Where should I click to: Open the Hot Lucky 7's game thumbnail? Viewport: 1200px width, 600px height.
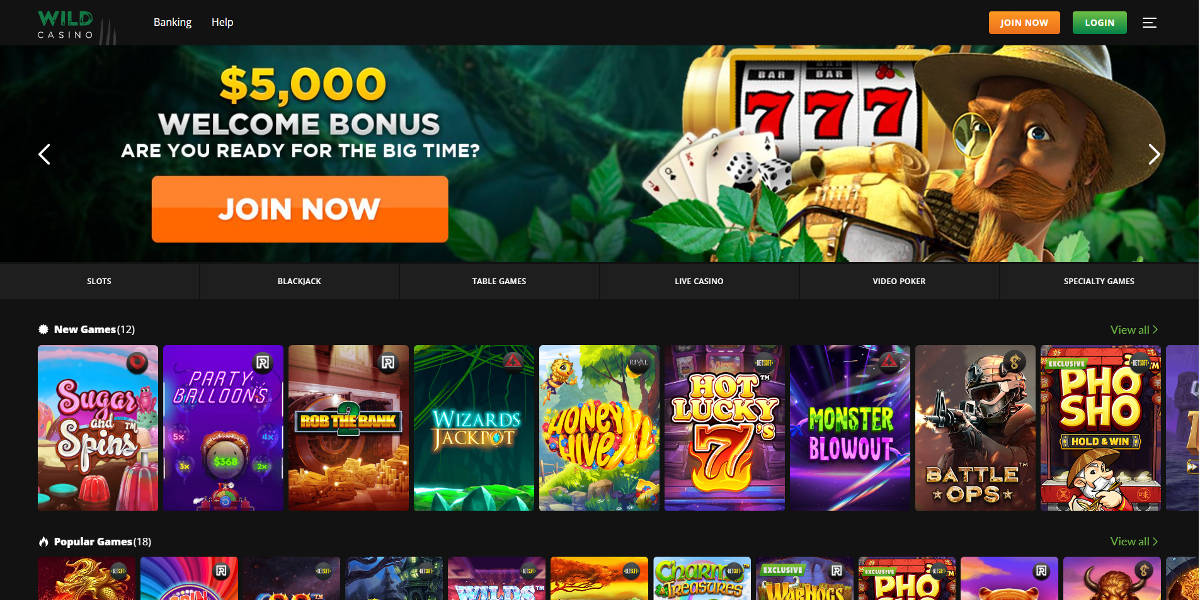(725, 428)
